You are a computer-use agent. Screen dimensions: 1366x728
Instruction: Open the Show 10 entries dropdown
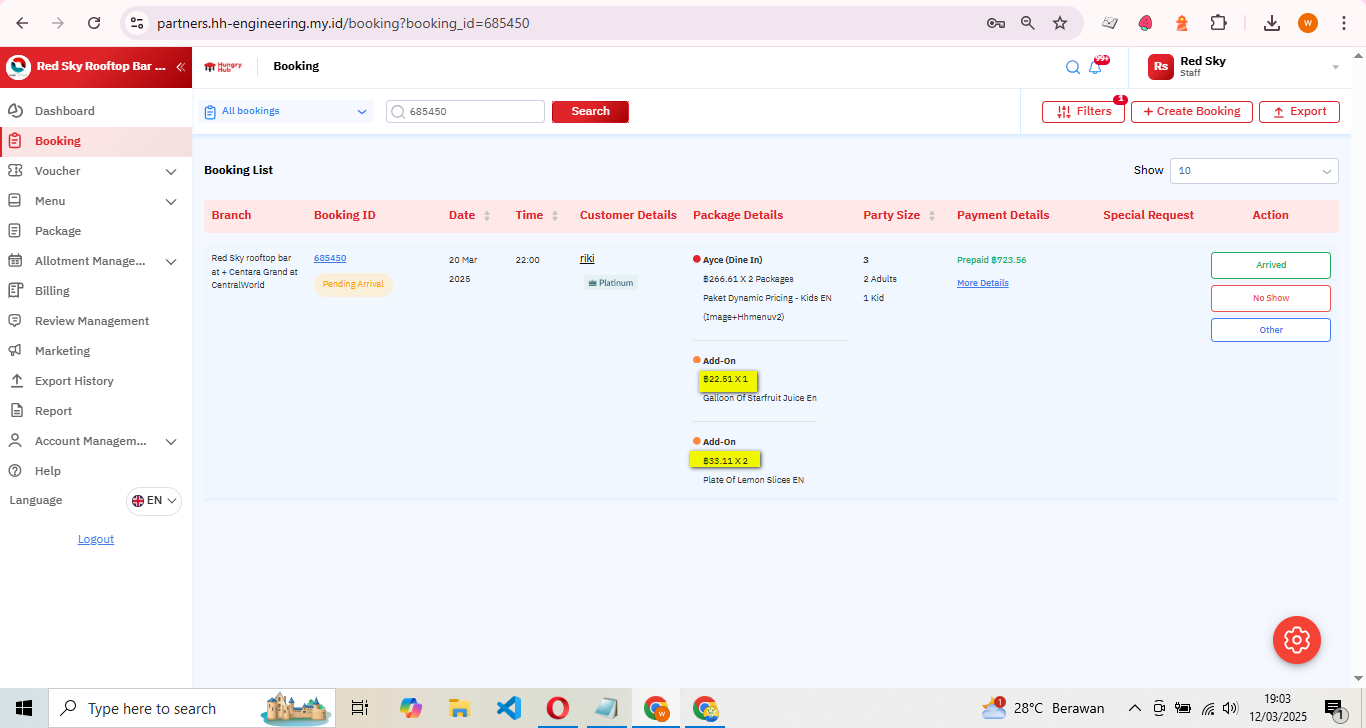click(1253, 171)
